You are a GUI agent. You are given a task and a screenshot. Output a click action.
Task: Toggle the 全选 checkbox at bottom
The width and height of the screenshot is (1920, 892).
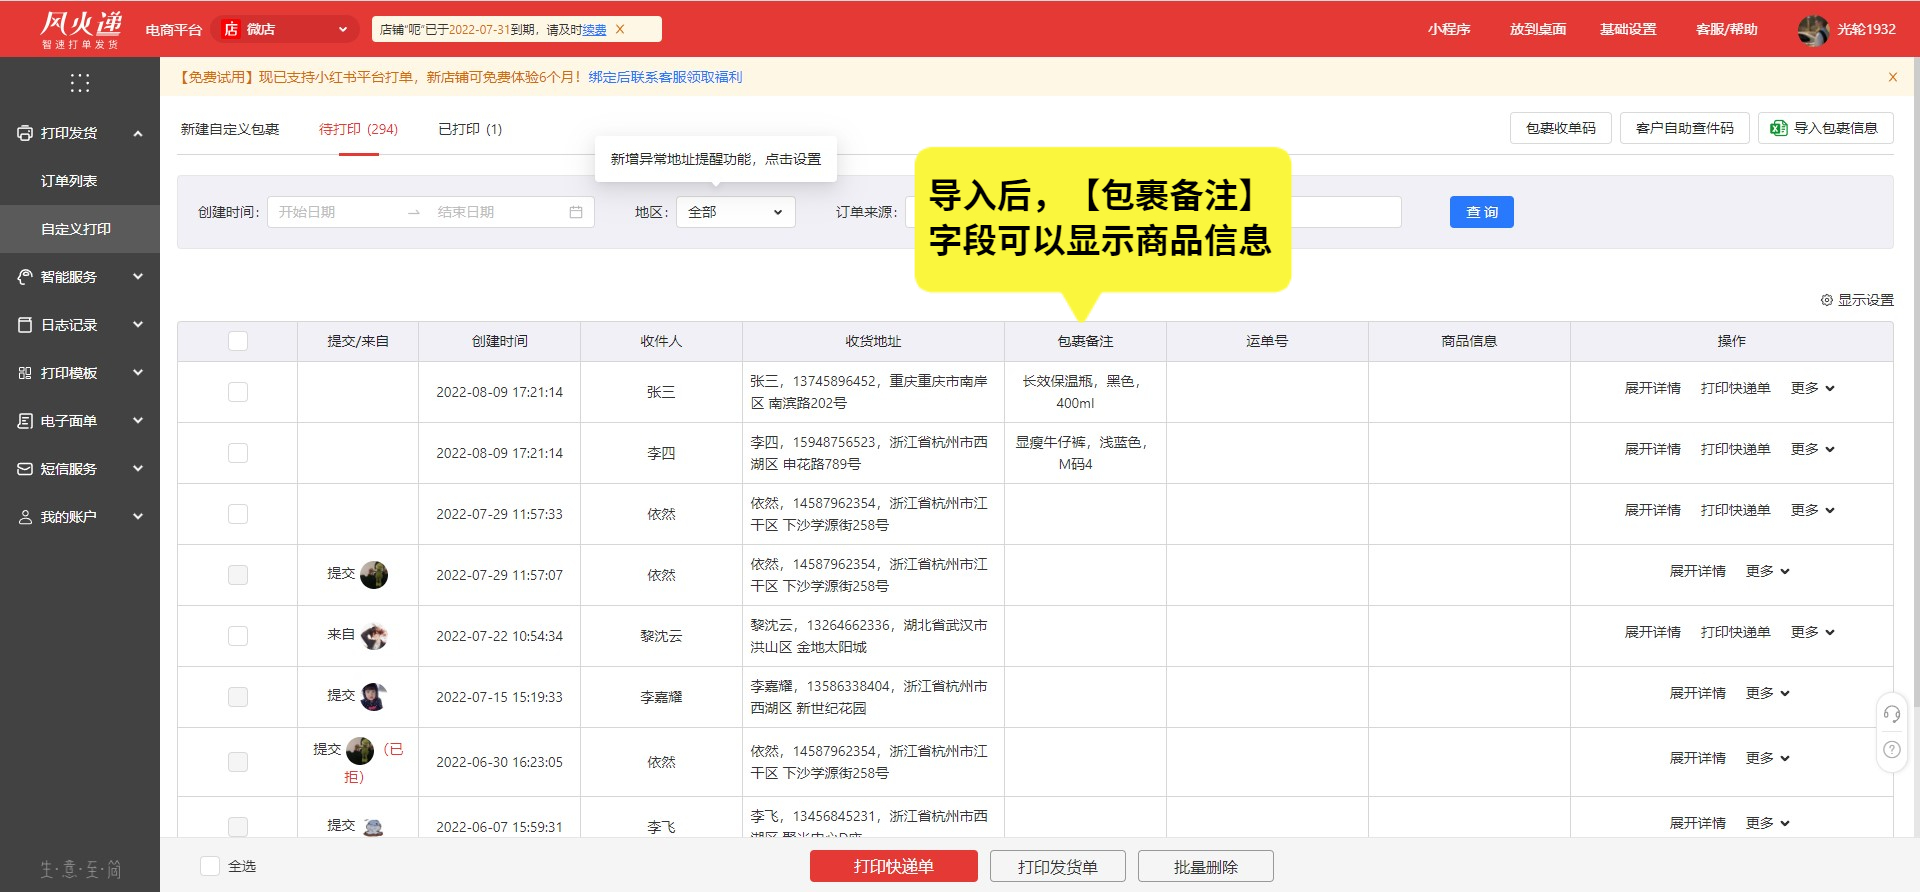[x=210, y=866]
